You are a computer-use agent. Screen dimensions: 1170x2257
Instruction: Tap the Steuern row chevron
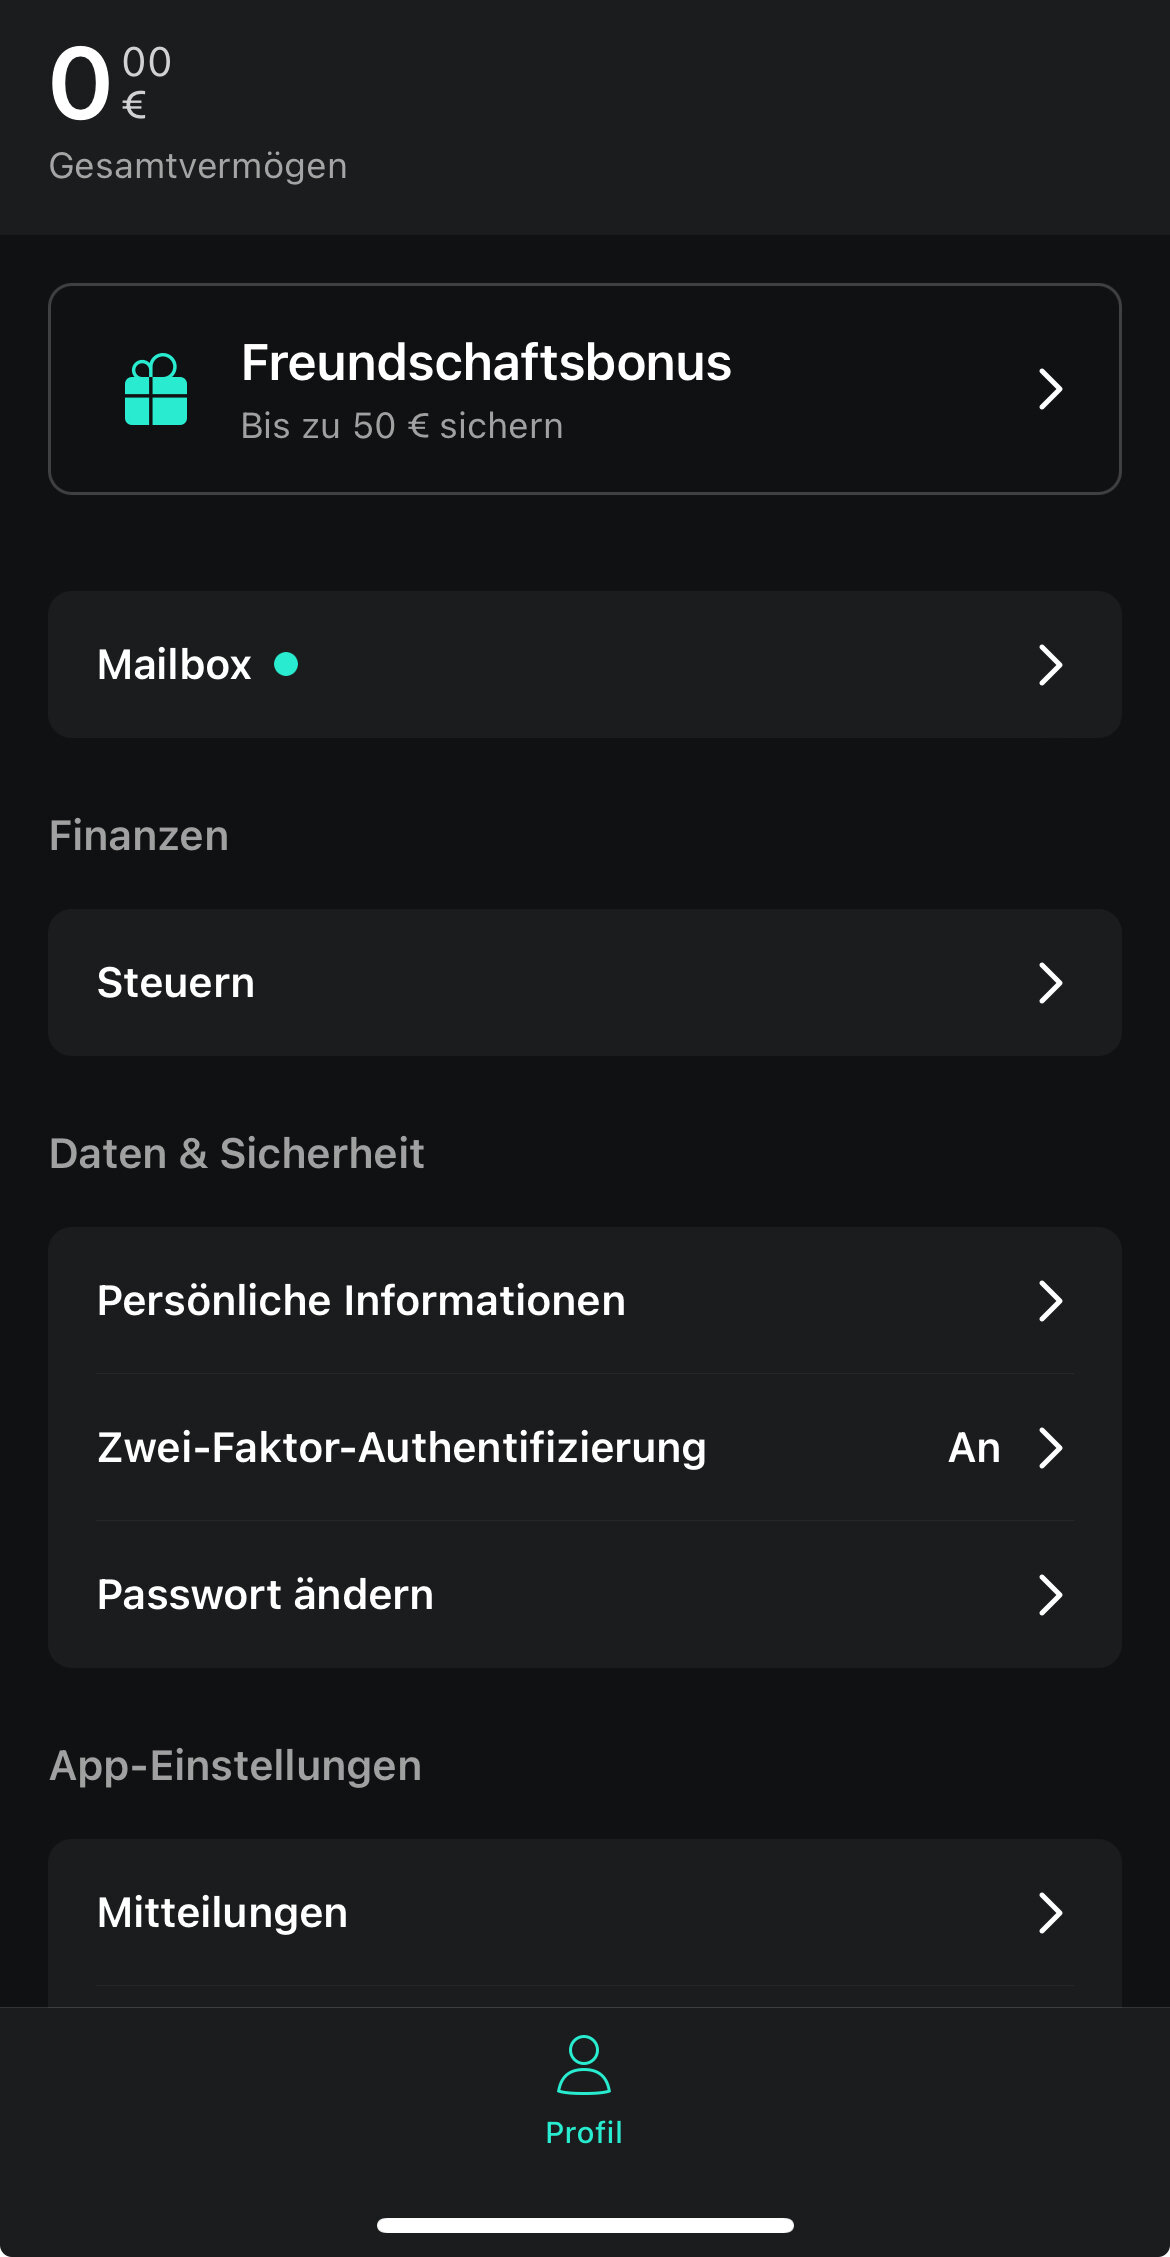point(1049,983)
